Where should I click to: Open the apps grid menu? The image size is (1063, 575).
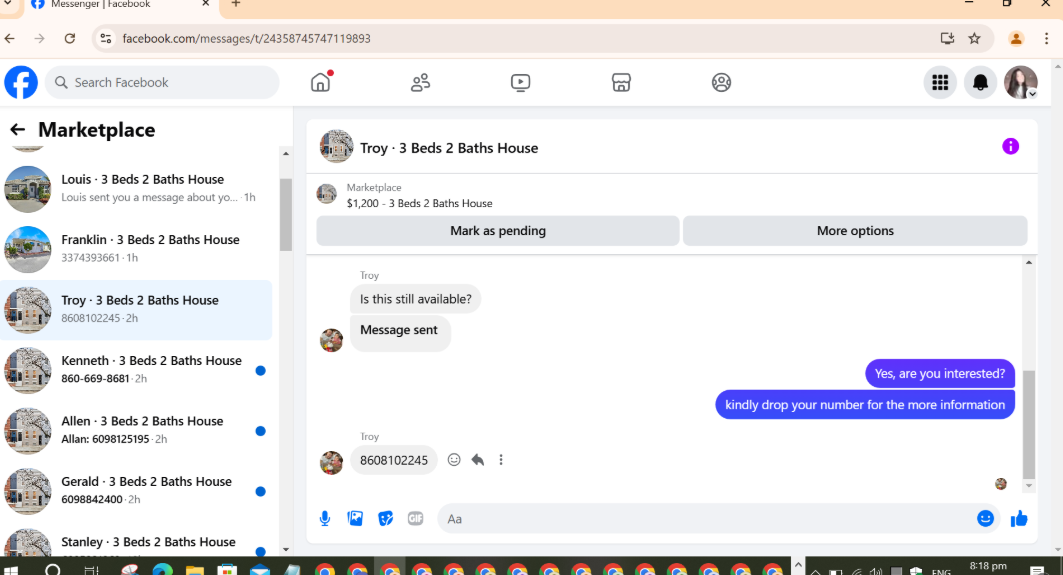coord(940,83)
